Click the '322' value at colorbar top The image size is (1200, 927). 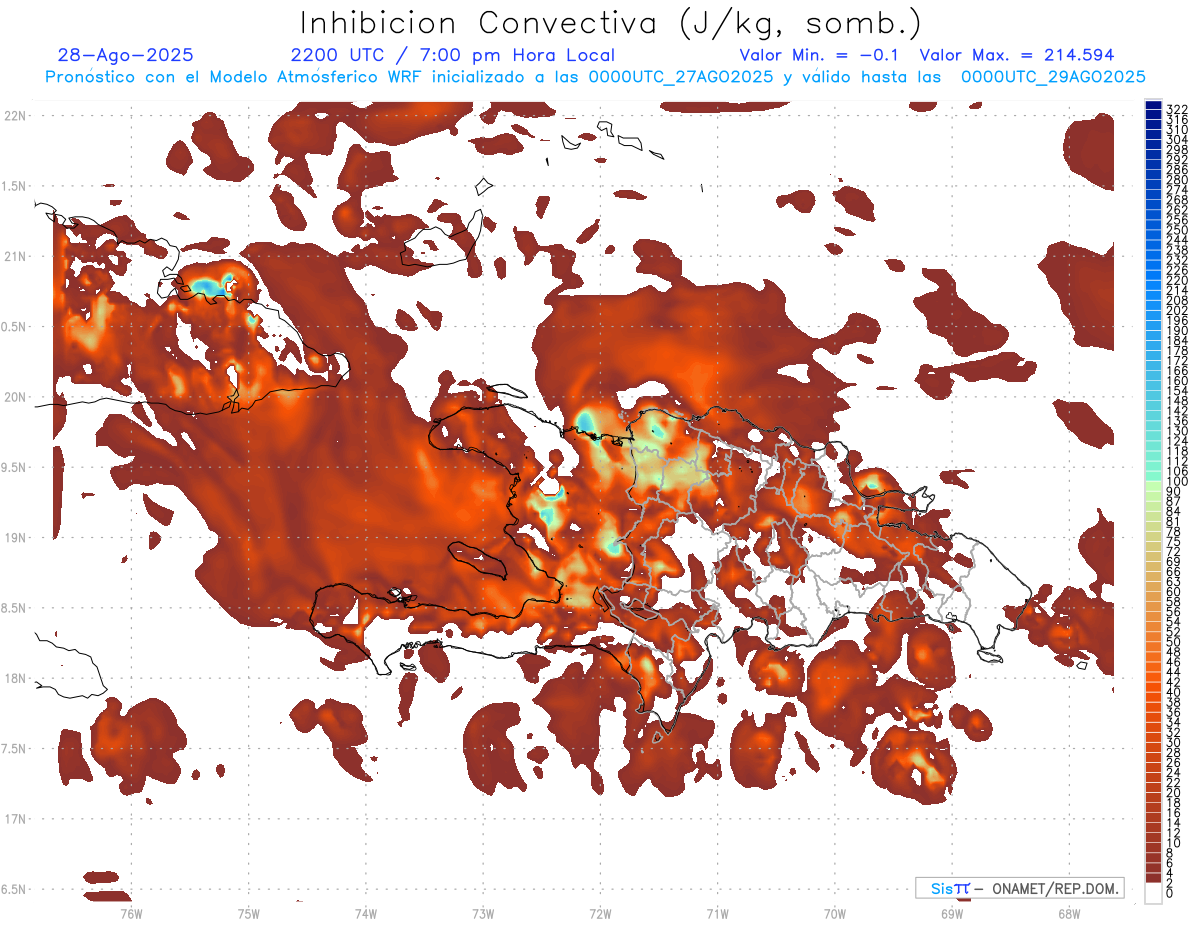click(1177, 108)
